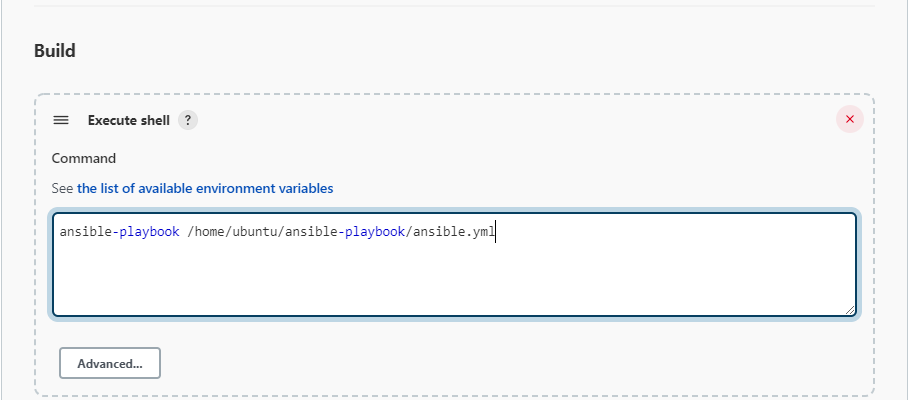Open the list of available environment variables
This screenshot has width=909, height=400.
205,188
